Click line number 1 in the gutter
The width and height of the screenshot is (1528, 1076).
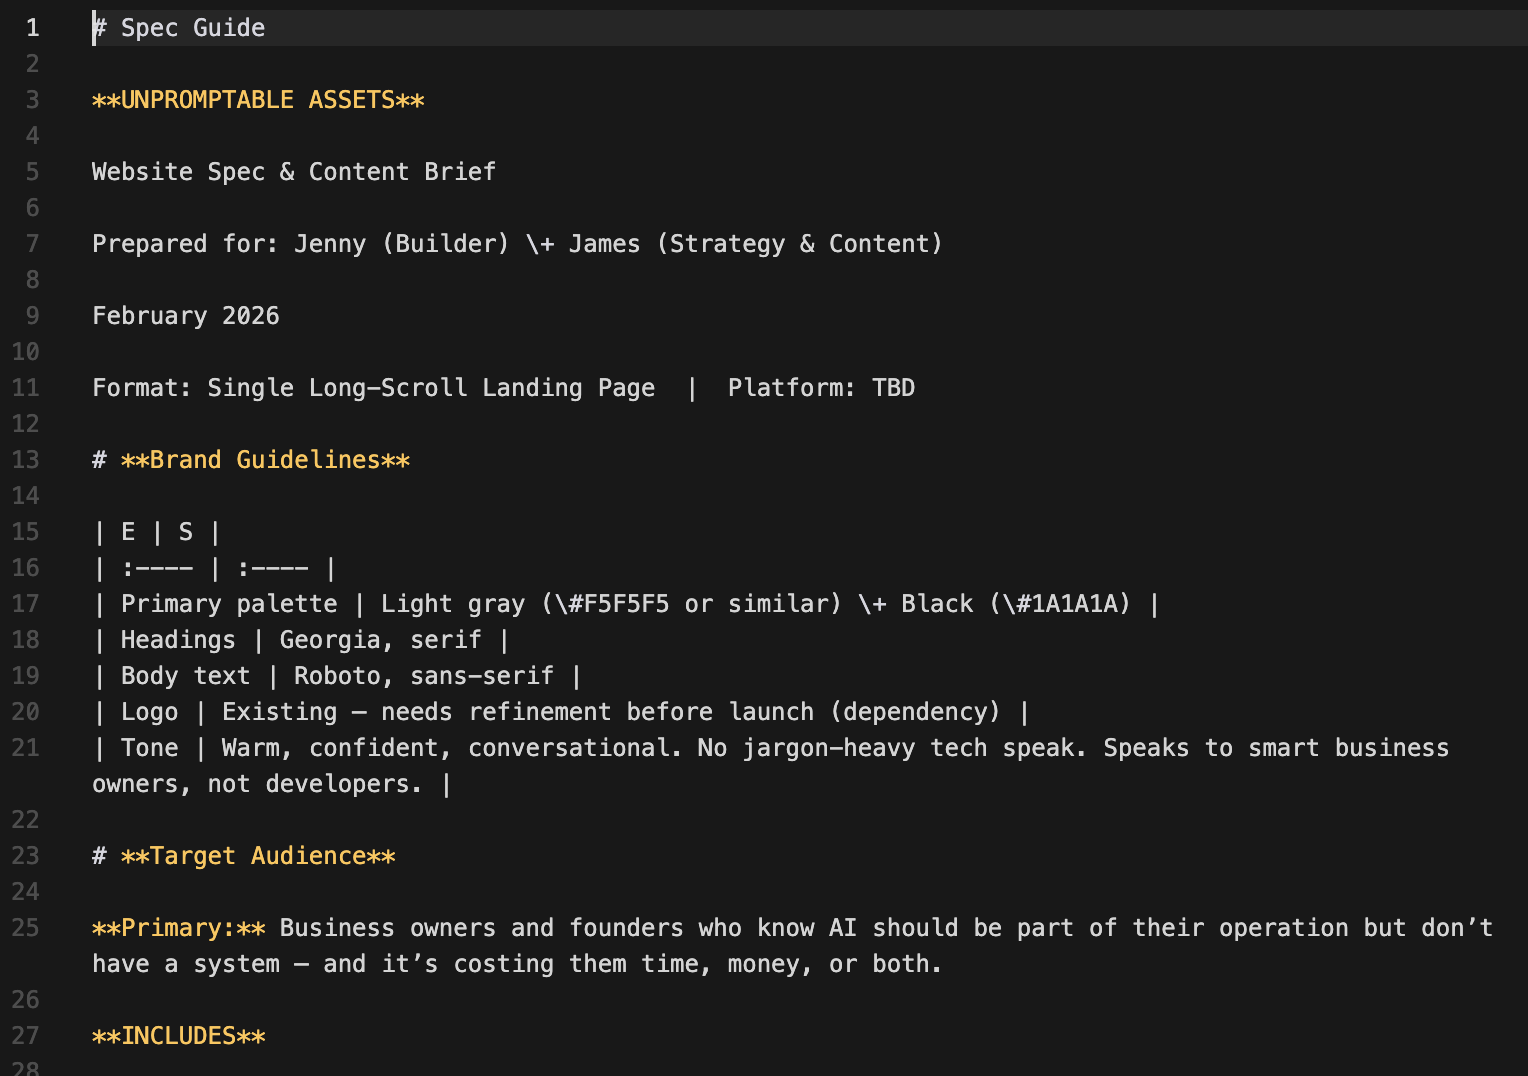33,28
